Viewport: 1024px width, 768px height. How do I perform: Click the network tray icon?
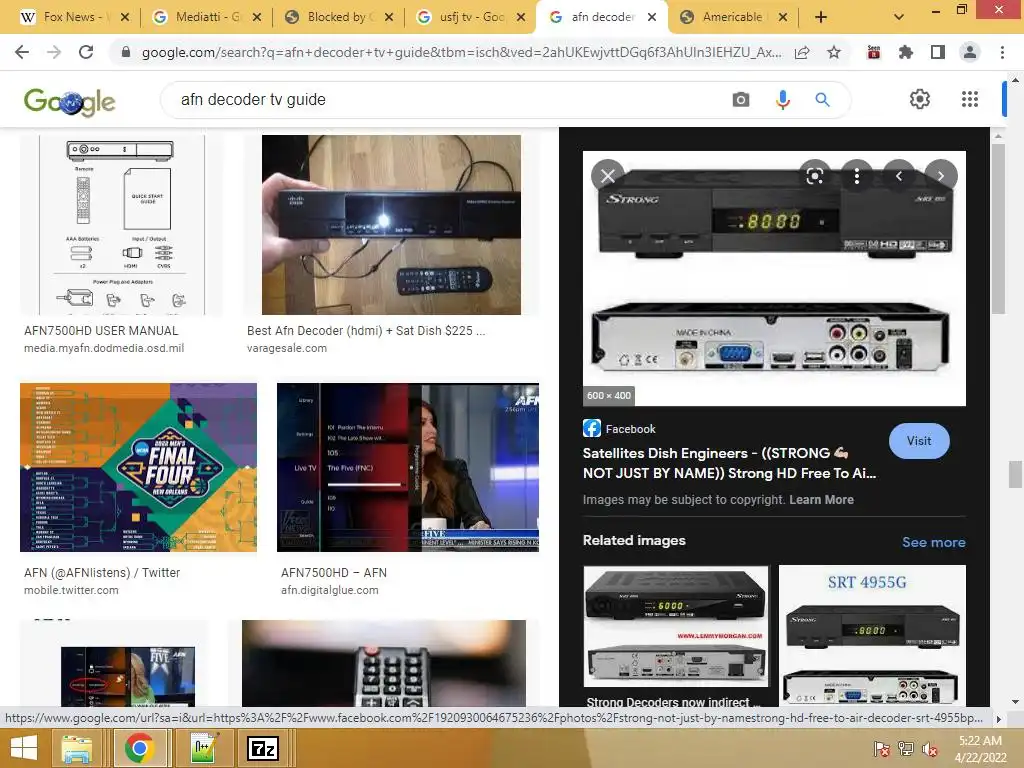[x=905, y=749]
